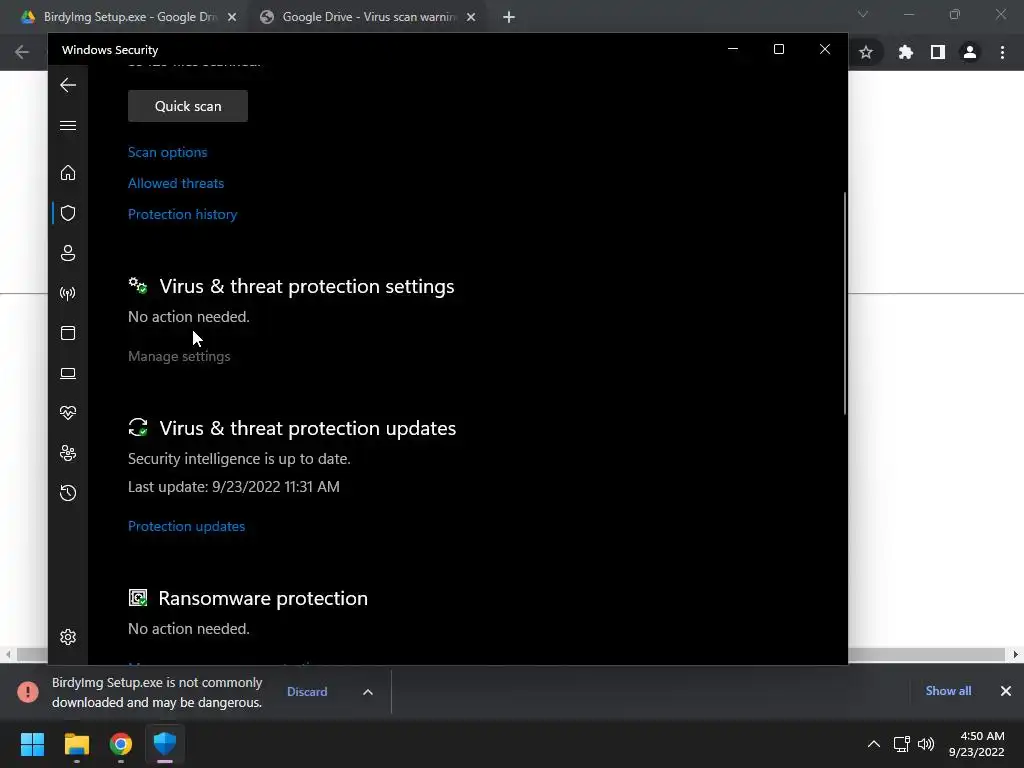1024x768 pixels.
Task: Open Protection history clock icon in sidebar
Action: coord(68,492)
